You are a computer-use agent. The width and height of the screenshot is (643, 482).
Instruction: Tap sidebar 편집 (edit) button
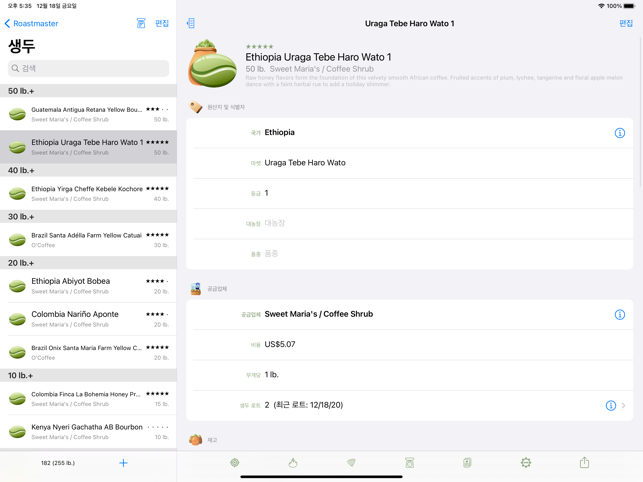click(x=162, y=23)
